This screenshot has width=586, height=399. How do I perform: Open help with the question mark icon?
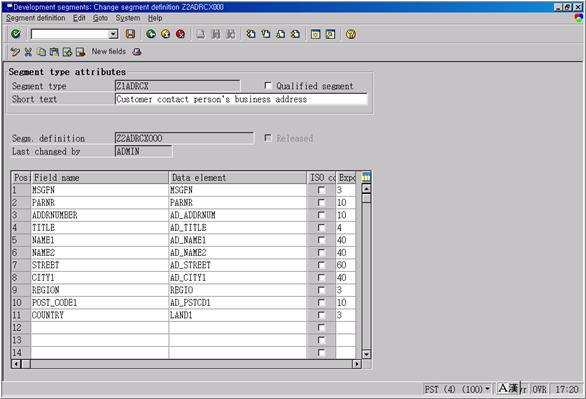coord(351,34)
